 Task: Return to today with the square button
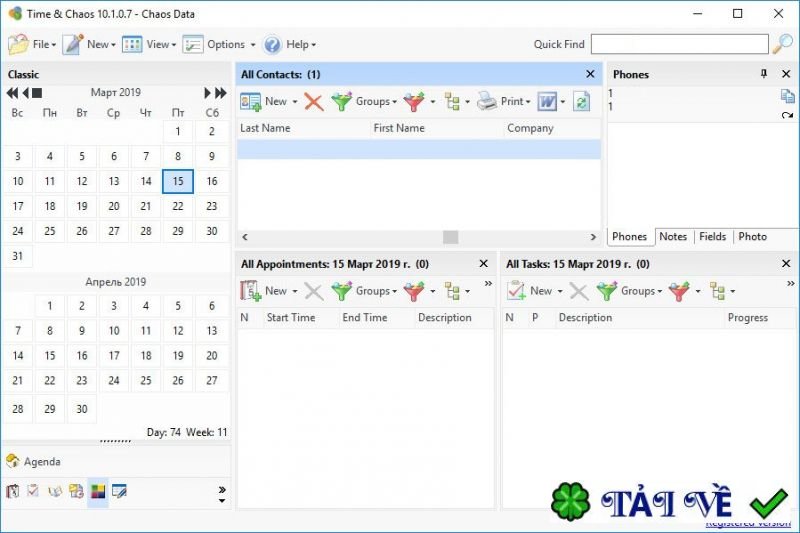pos(37,93)
